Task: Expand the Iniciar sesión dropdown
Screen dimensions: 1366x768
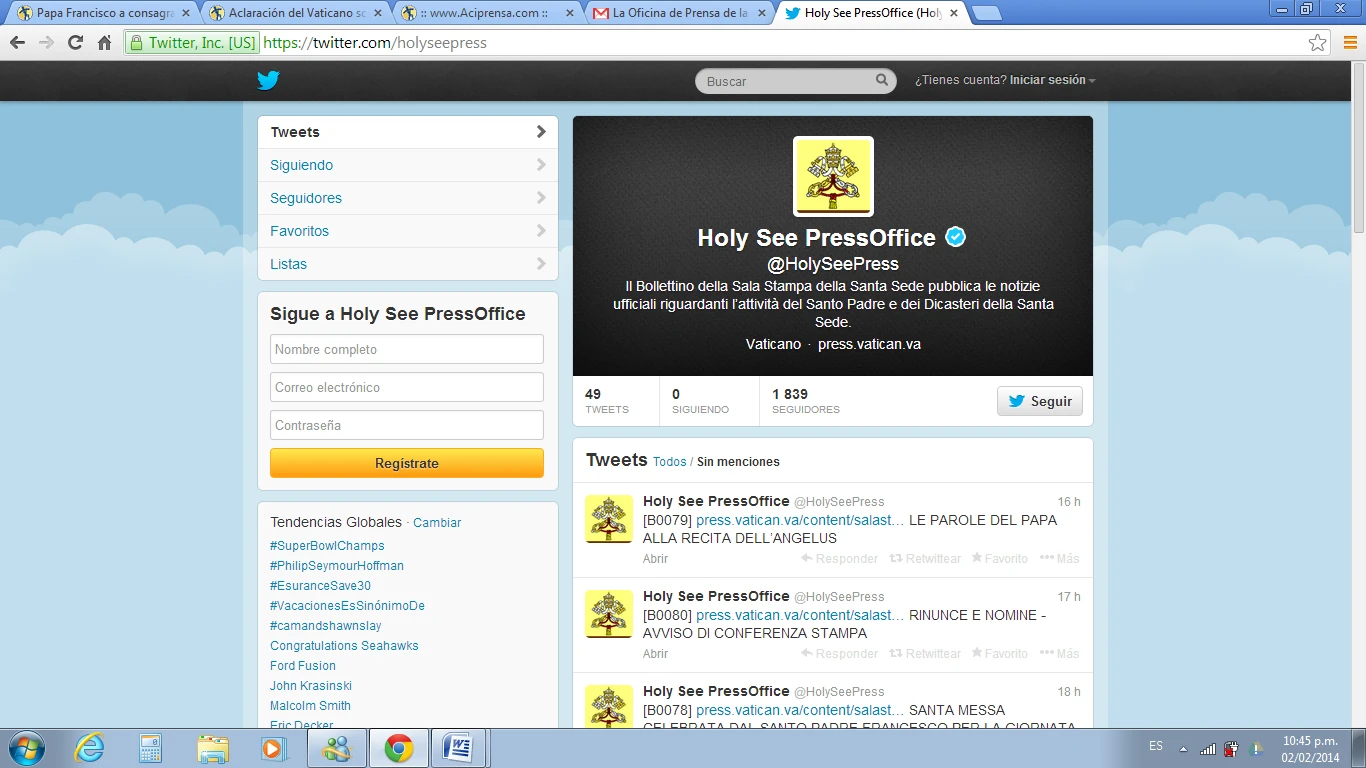Action: point(1053,80)
